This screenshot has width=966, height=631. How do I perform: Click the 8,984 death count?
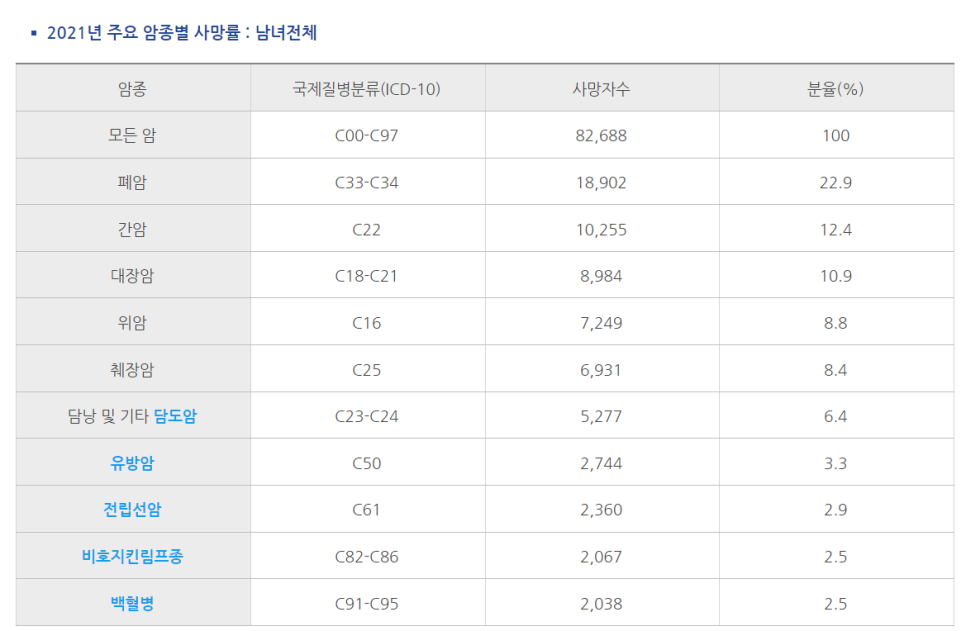point(601,276)
